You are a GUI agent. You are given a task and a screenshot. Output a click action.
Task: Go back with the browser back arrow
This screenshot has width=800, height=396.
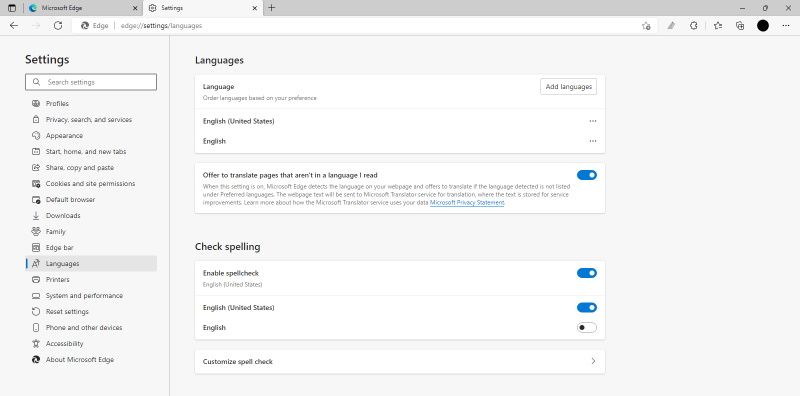point(14,26)
